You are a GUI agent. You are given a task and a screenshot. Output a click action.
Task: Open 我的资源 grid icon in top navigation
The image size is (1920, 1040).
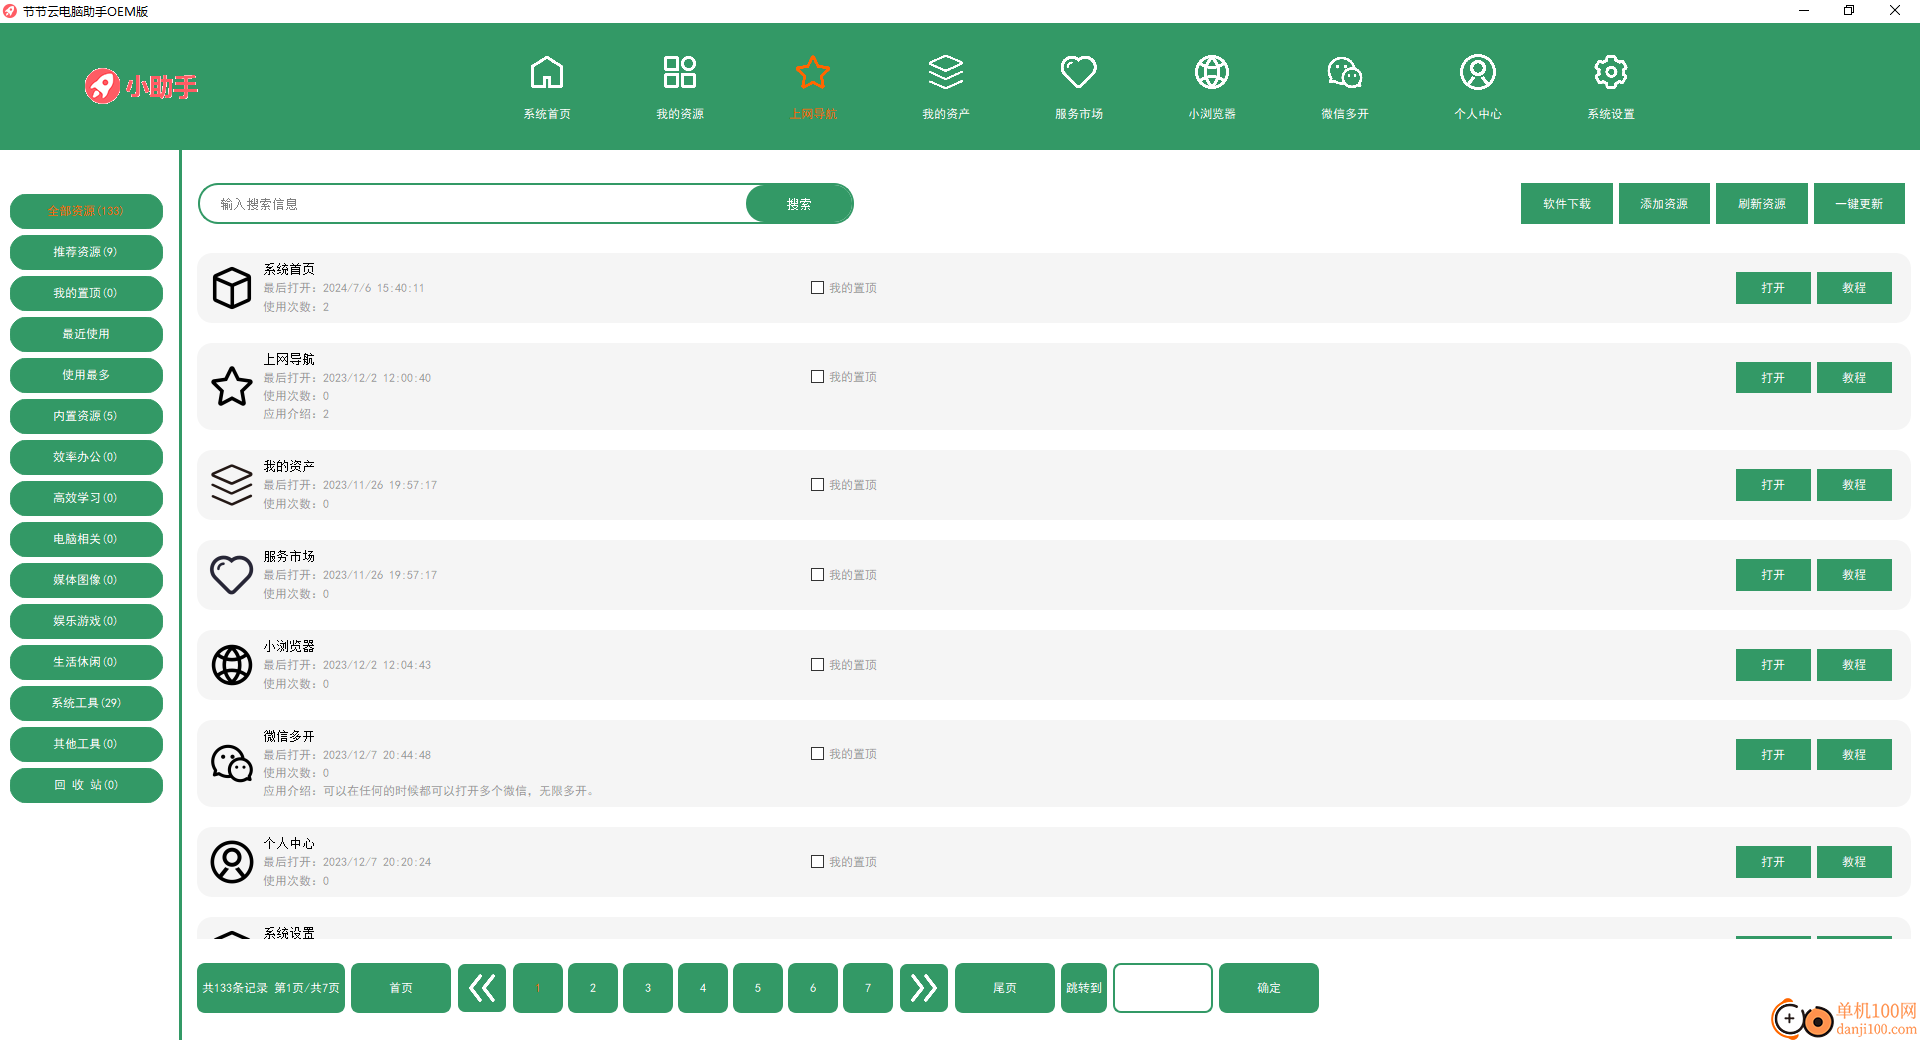[679, 73]
